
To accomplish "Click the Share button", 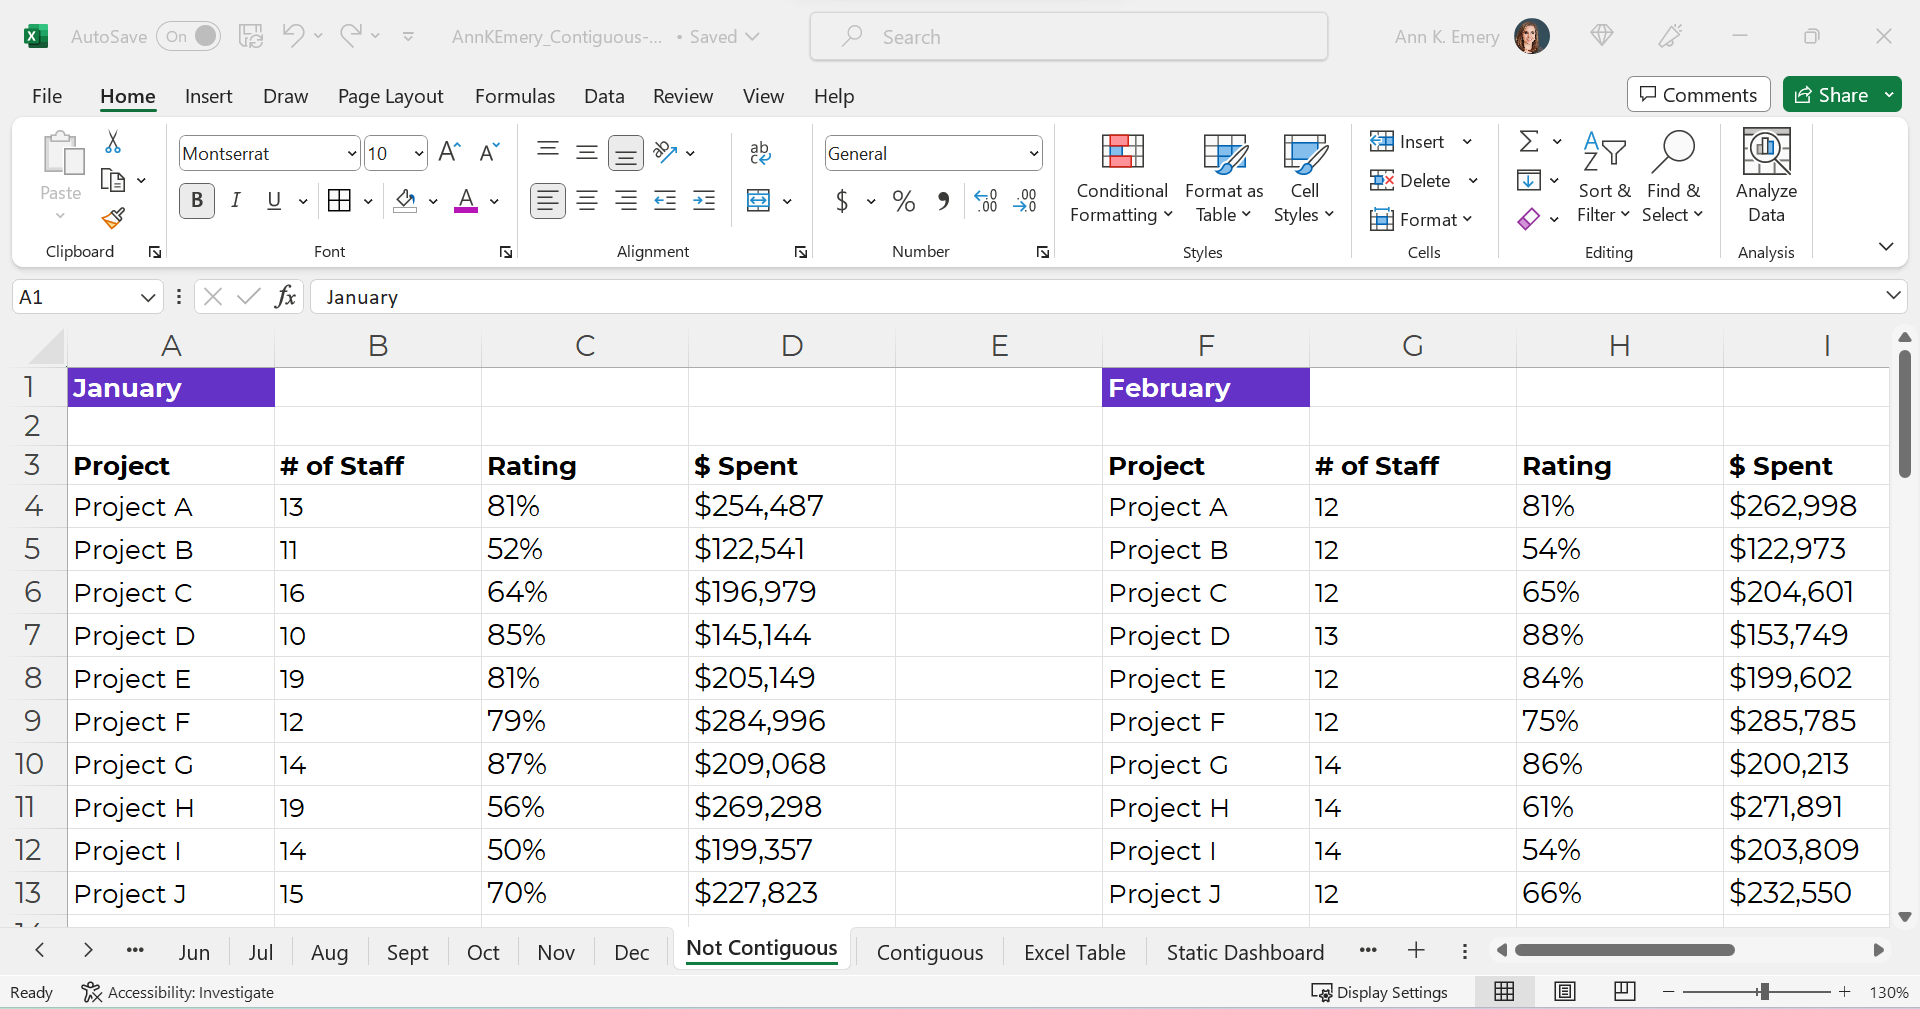I will tap(1832, 95).
